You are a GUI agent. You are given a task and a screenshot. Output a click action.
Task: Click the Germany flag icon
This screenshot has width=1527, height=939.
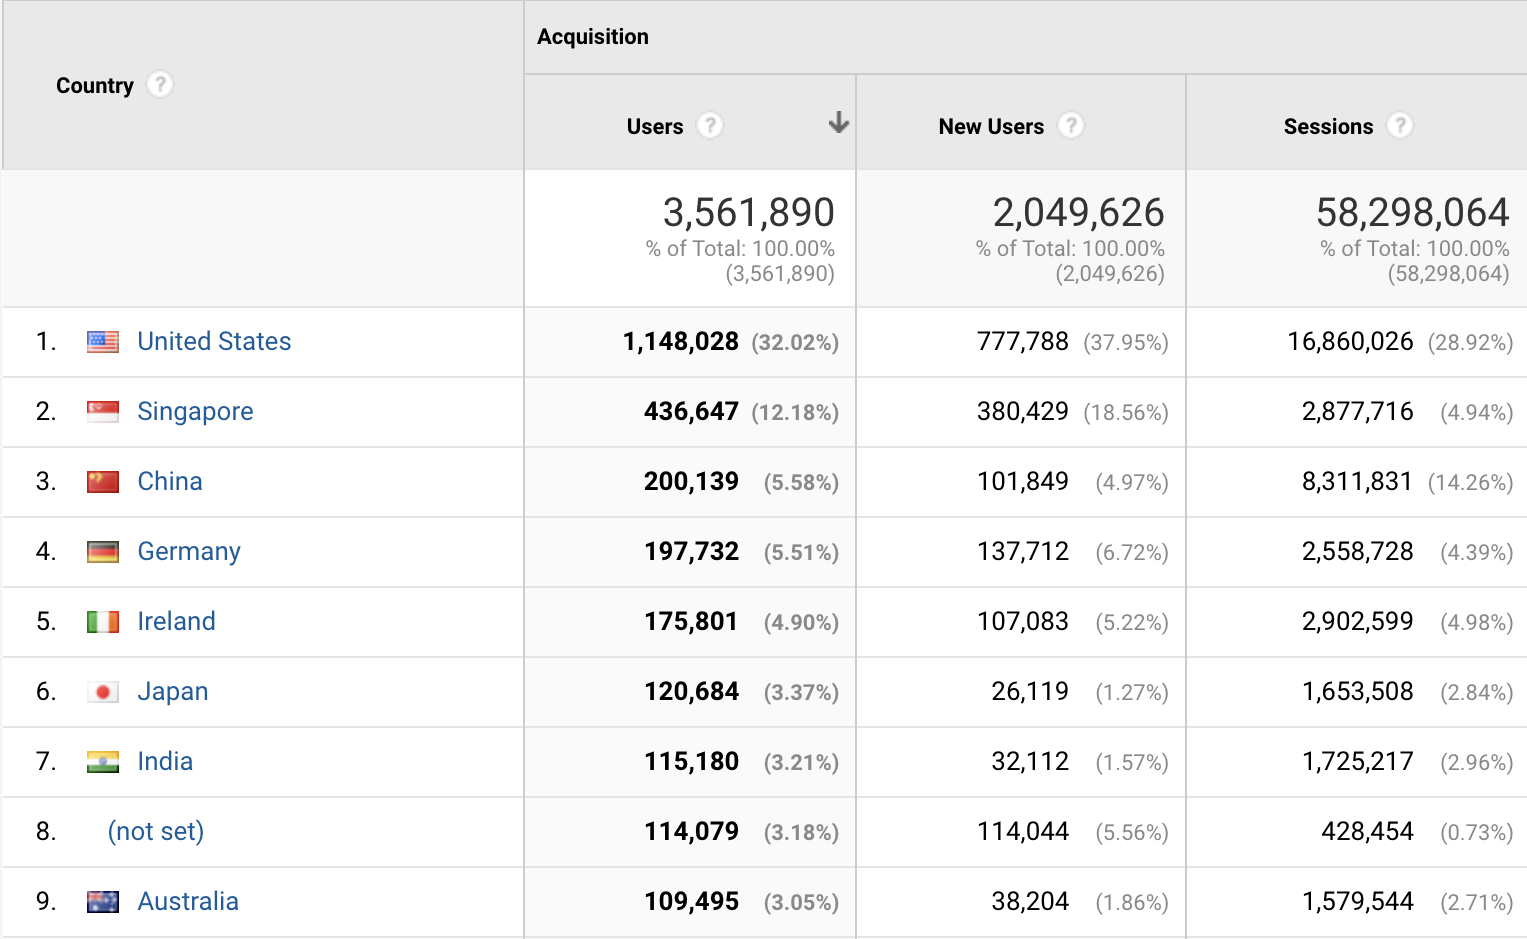tap(103, 551)
